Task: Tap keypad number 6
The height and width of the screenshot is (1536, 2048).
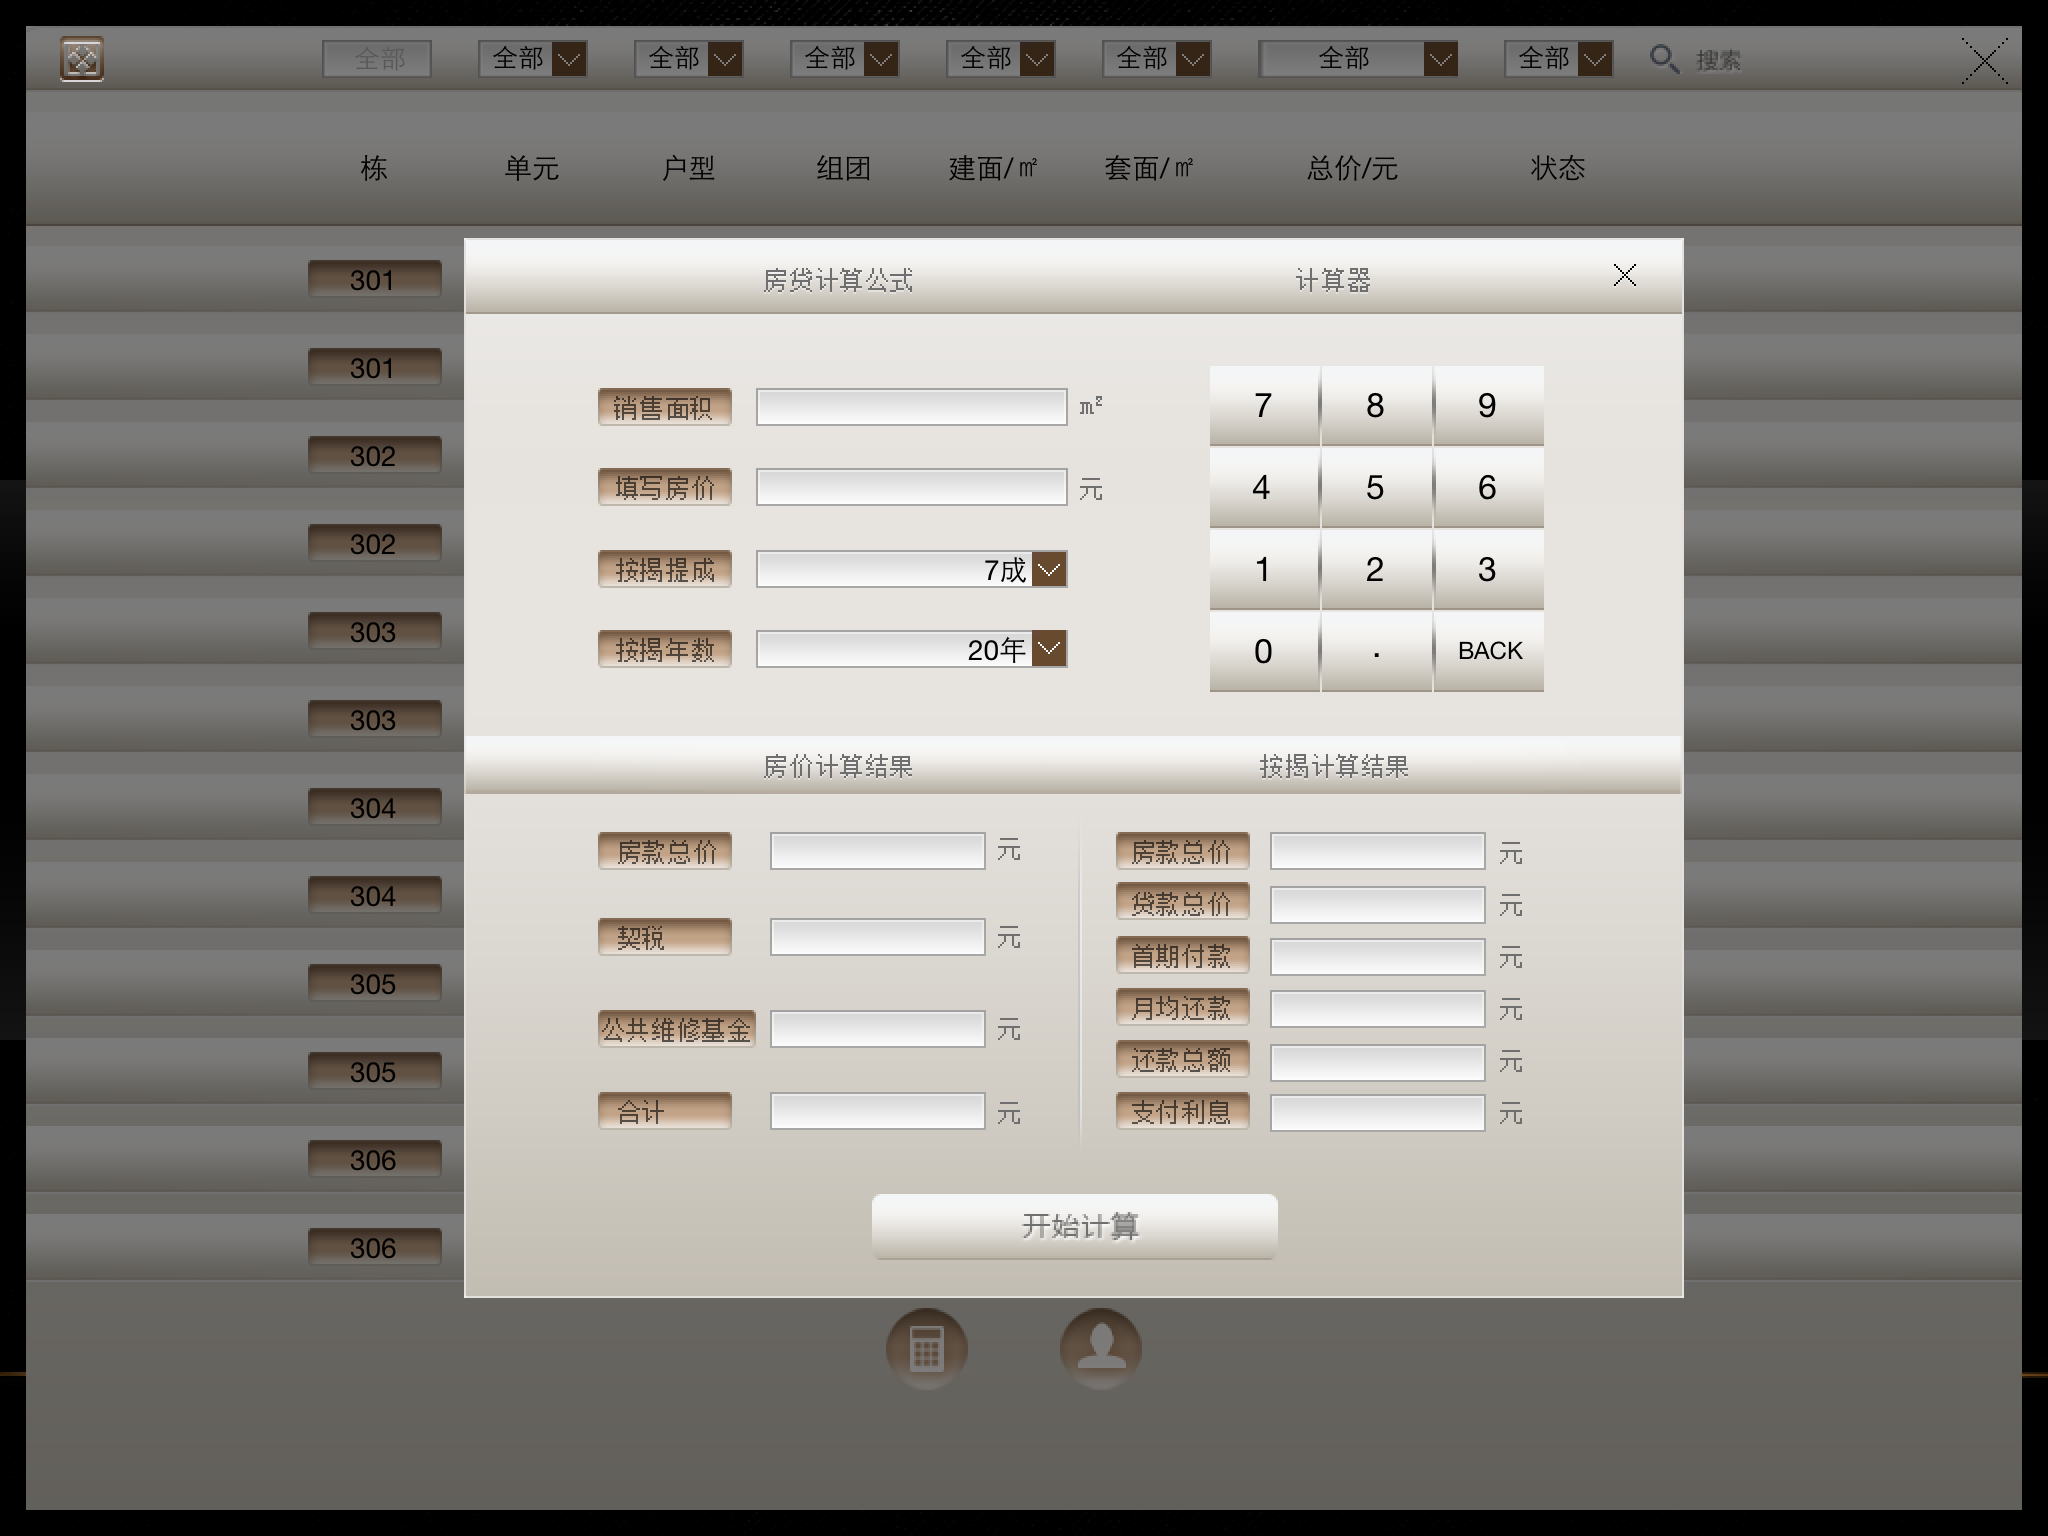Action: click(1488, 487)
